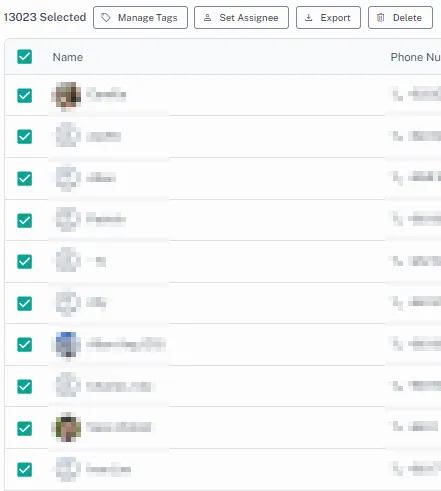The image size is (441, 491).
Task: Uncheck the select-all checkbox in the header
Action: click(25, 57)
